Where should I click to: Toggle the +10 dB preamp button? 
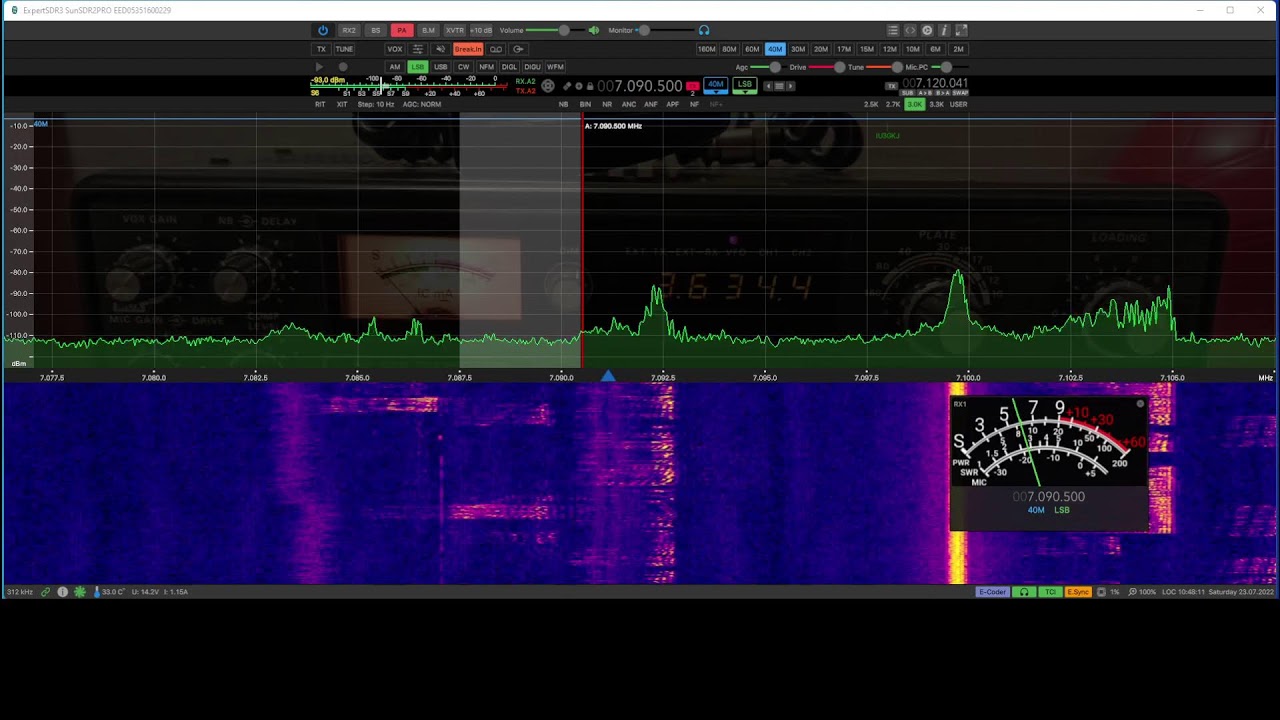(481, 30)
